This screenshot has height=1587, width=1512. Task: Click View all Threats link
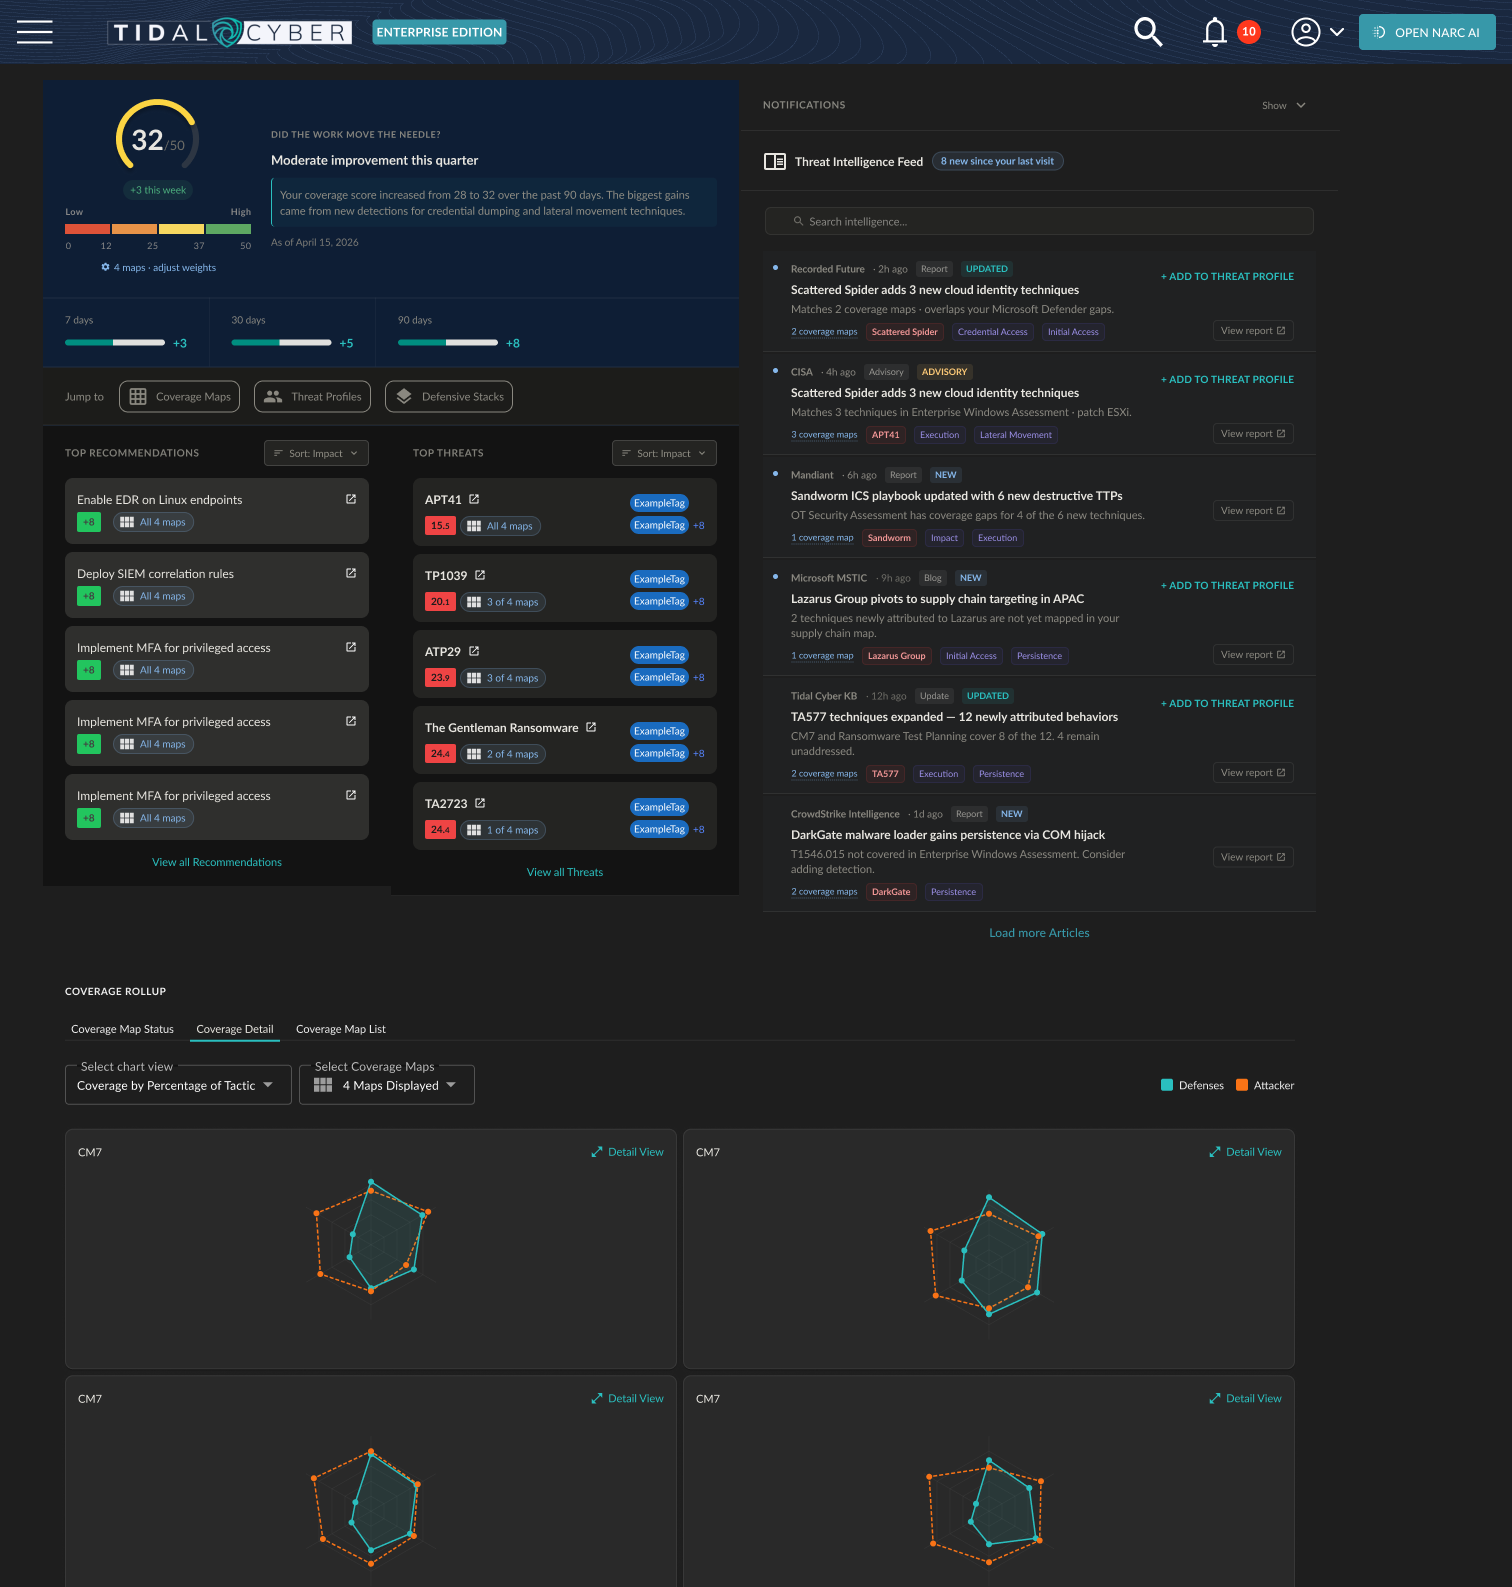click(565, 872)
